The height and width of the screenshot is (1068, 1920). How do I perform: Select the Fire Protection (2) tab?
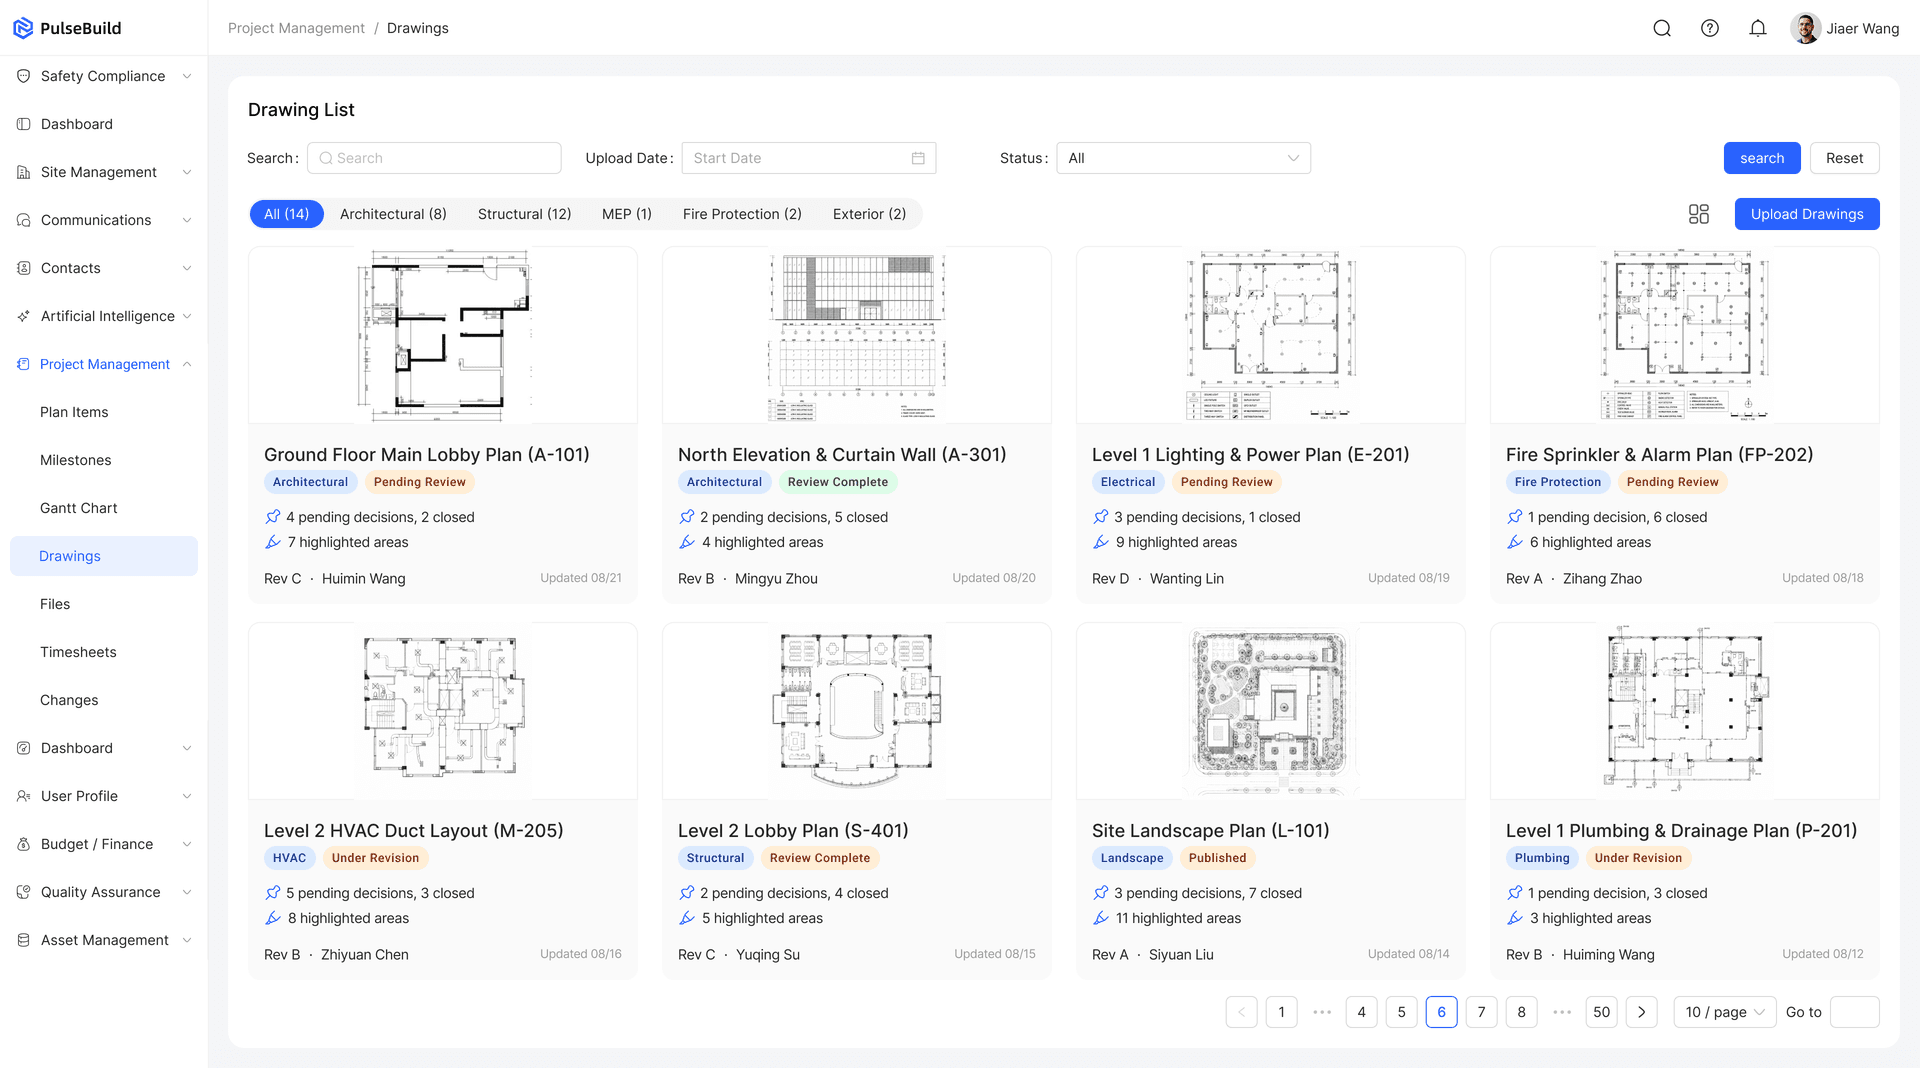742,214
